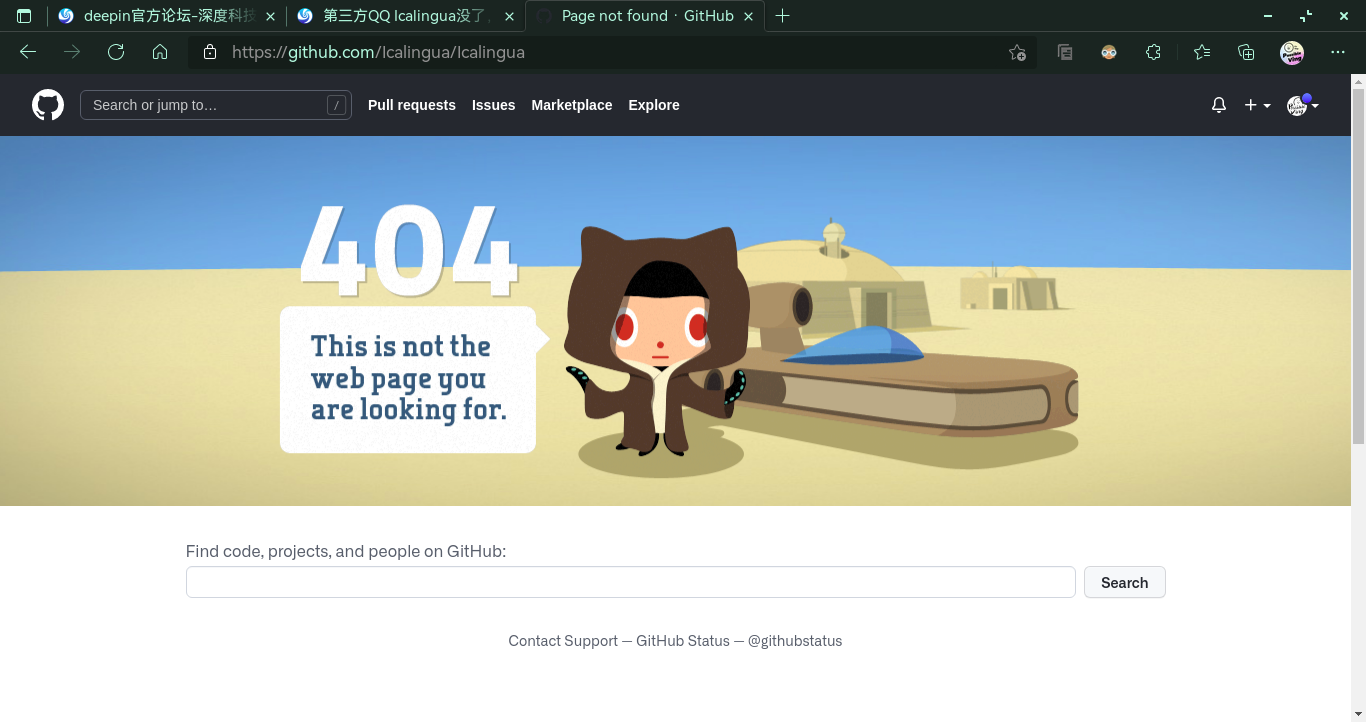Switch to the deepin官方论坛 tab
This screenshot has width=1366, height=722.
tap(167, 16)
